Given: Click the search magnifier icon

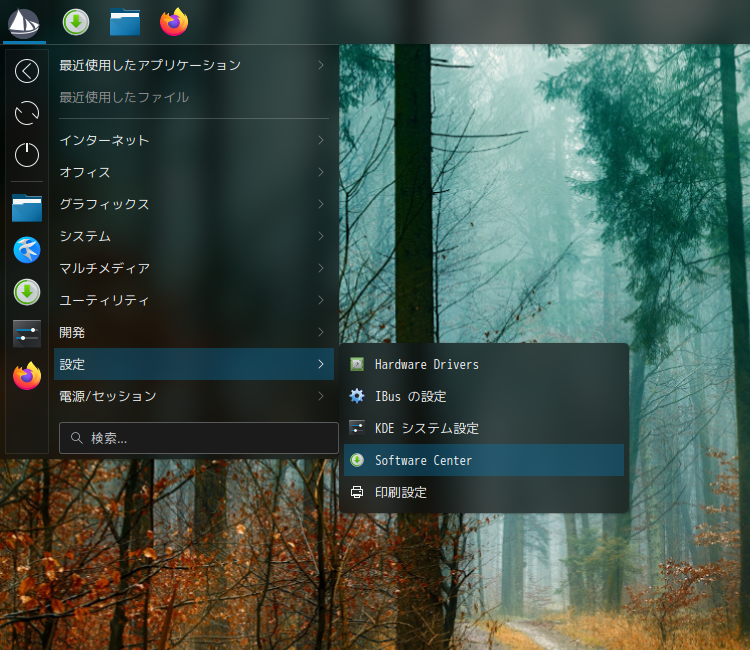Looking at the screenshot, I should pyautogui.click(x=77, y=438).
